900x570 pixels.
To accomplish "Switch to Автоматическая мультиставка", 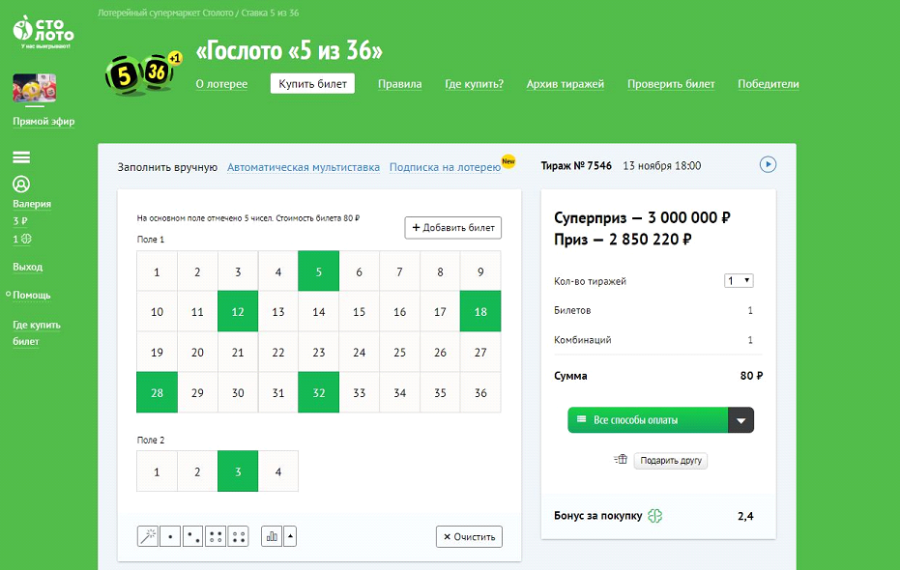I will click(303, 167).
